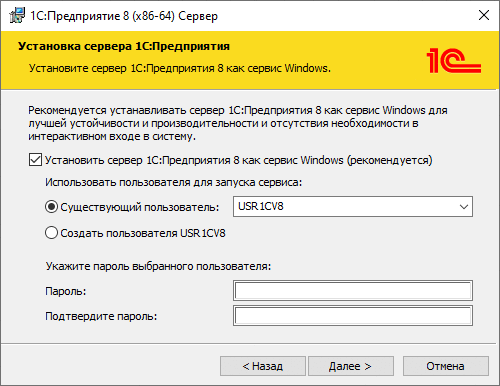Click the Подтвердите пароль: label text

coord(101,316)
